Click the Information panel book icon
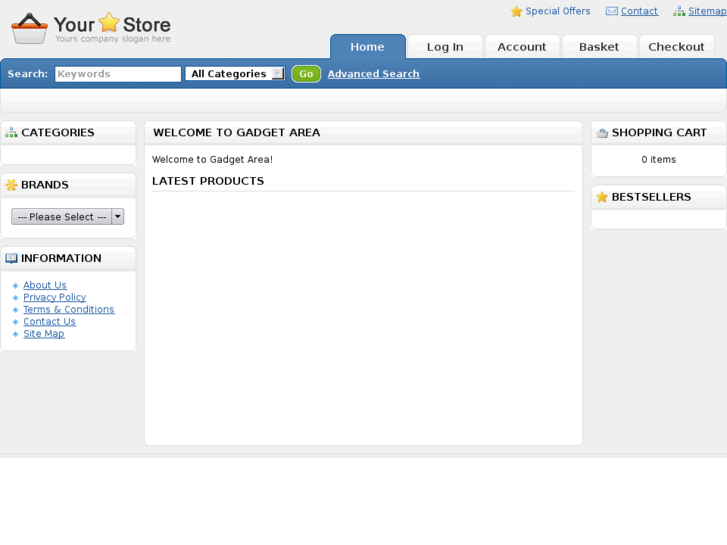 [x=11, y=258]
